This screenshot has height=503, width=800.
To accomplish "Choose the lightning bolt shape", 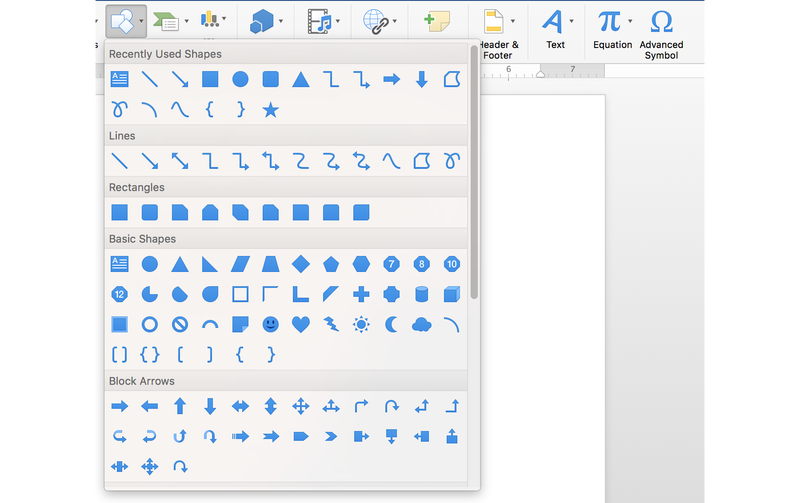I will [331, 324].
